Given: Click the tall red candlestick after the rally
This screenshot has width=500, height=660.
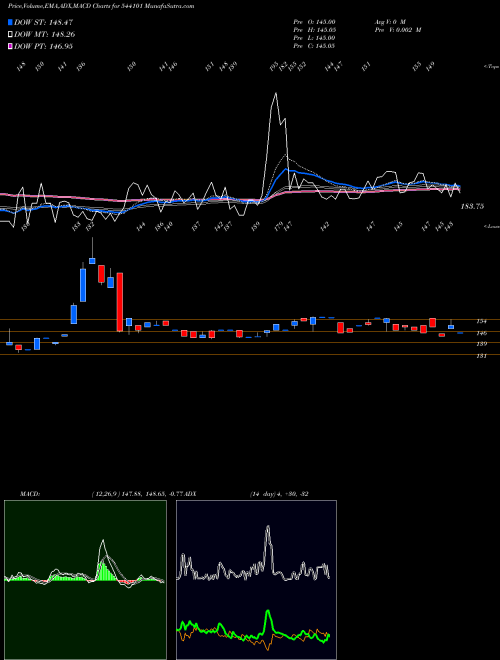Looking at the screenshot, I should click(120, 302).
